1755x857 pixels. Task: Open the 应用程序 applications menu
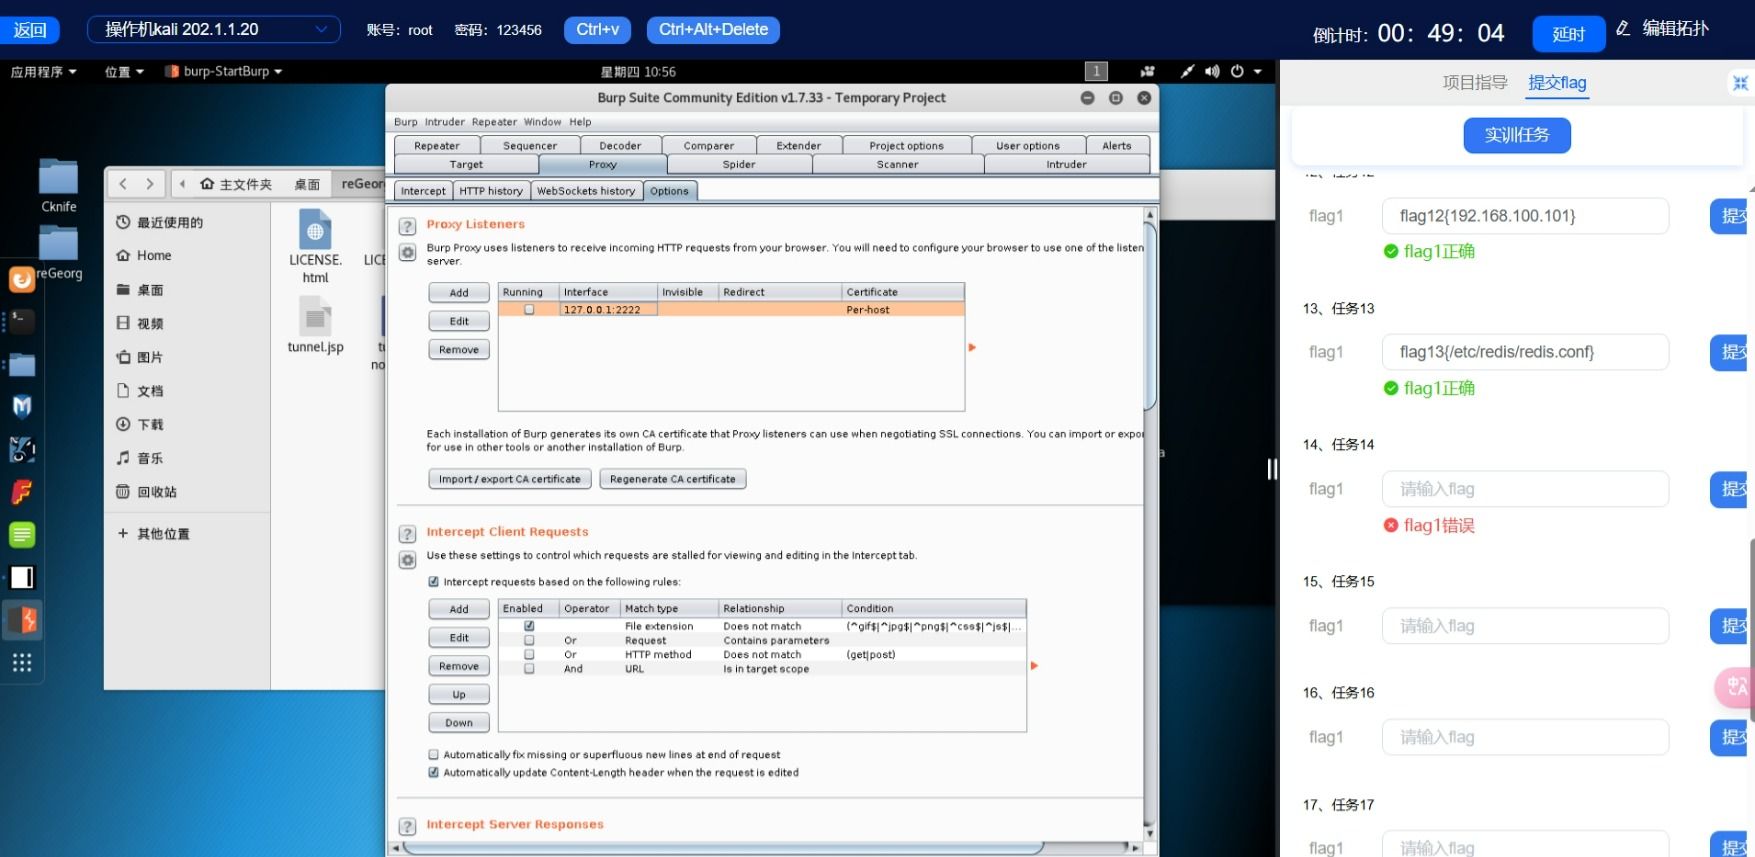click(x=43, y=72)
